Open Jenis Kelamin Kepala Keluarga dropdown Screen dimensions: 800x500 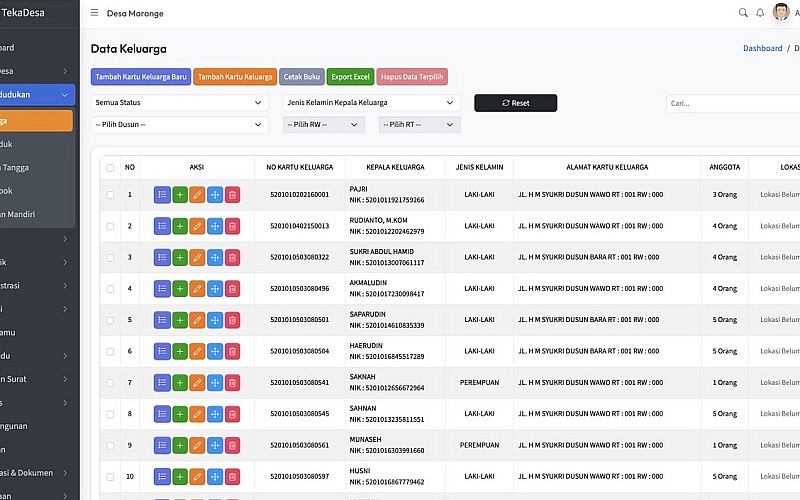[371, 103]
